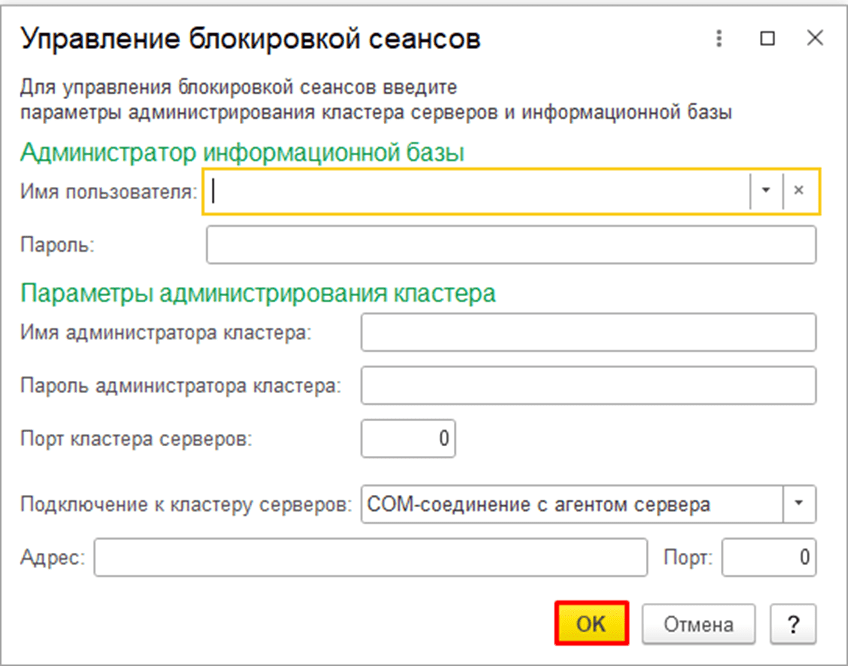This screenshot has height=666, width=848.
Task: Maximize the session lock management dialog
Action: coord(767,39)
